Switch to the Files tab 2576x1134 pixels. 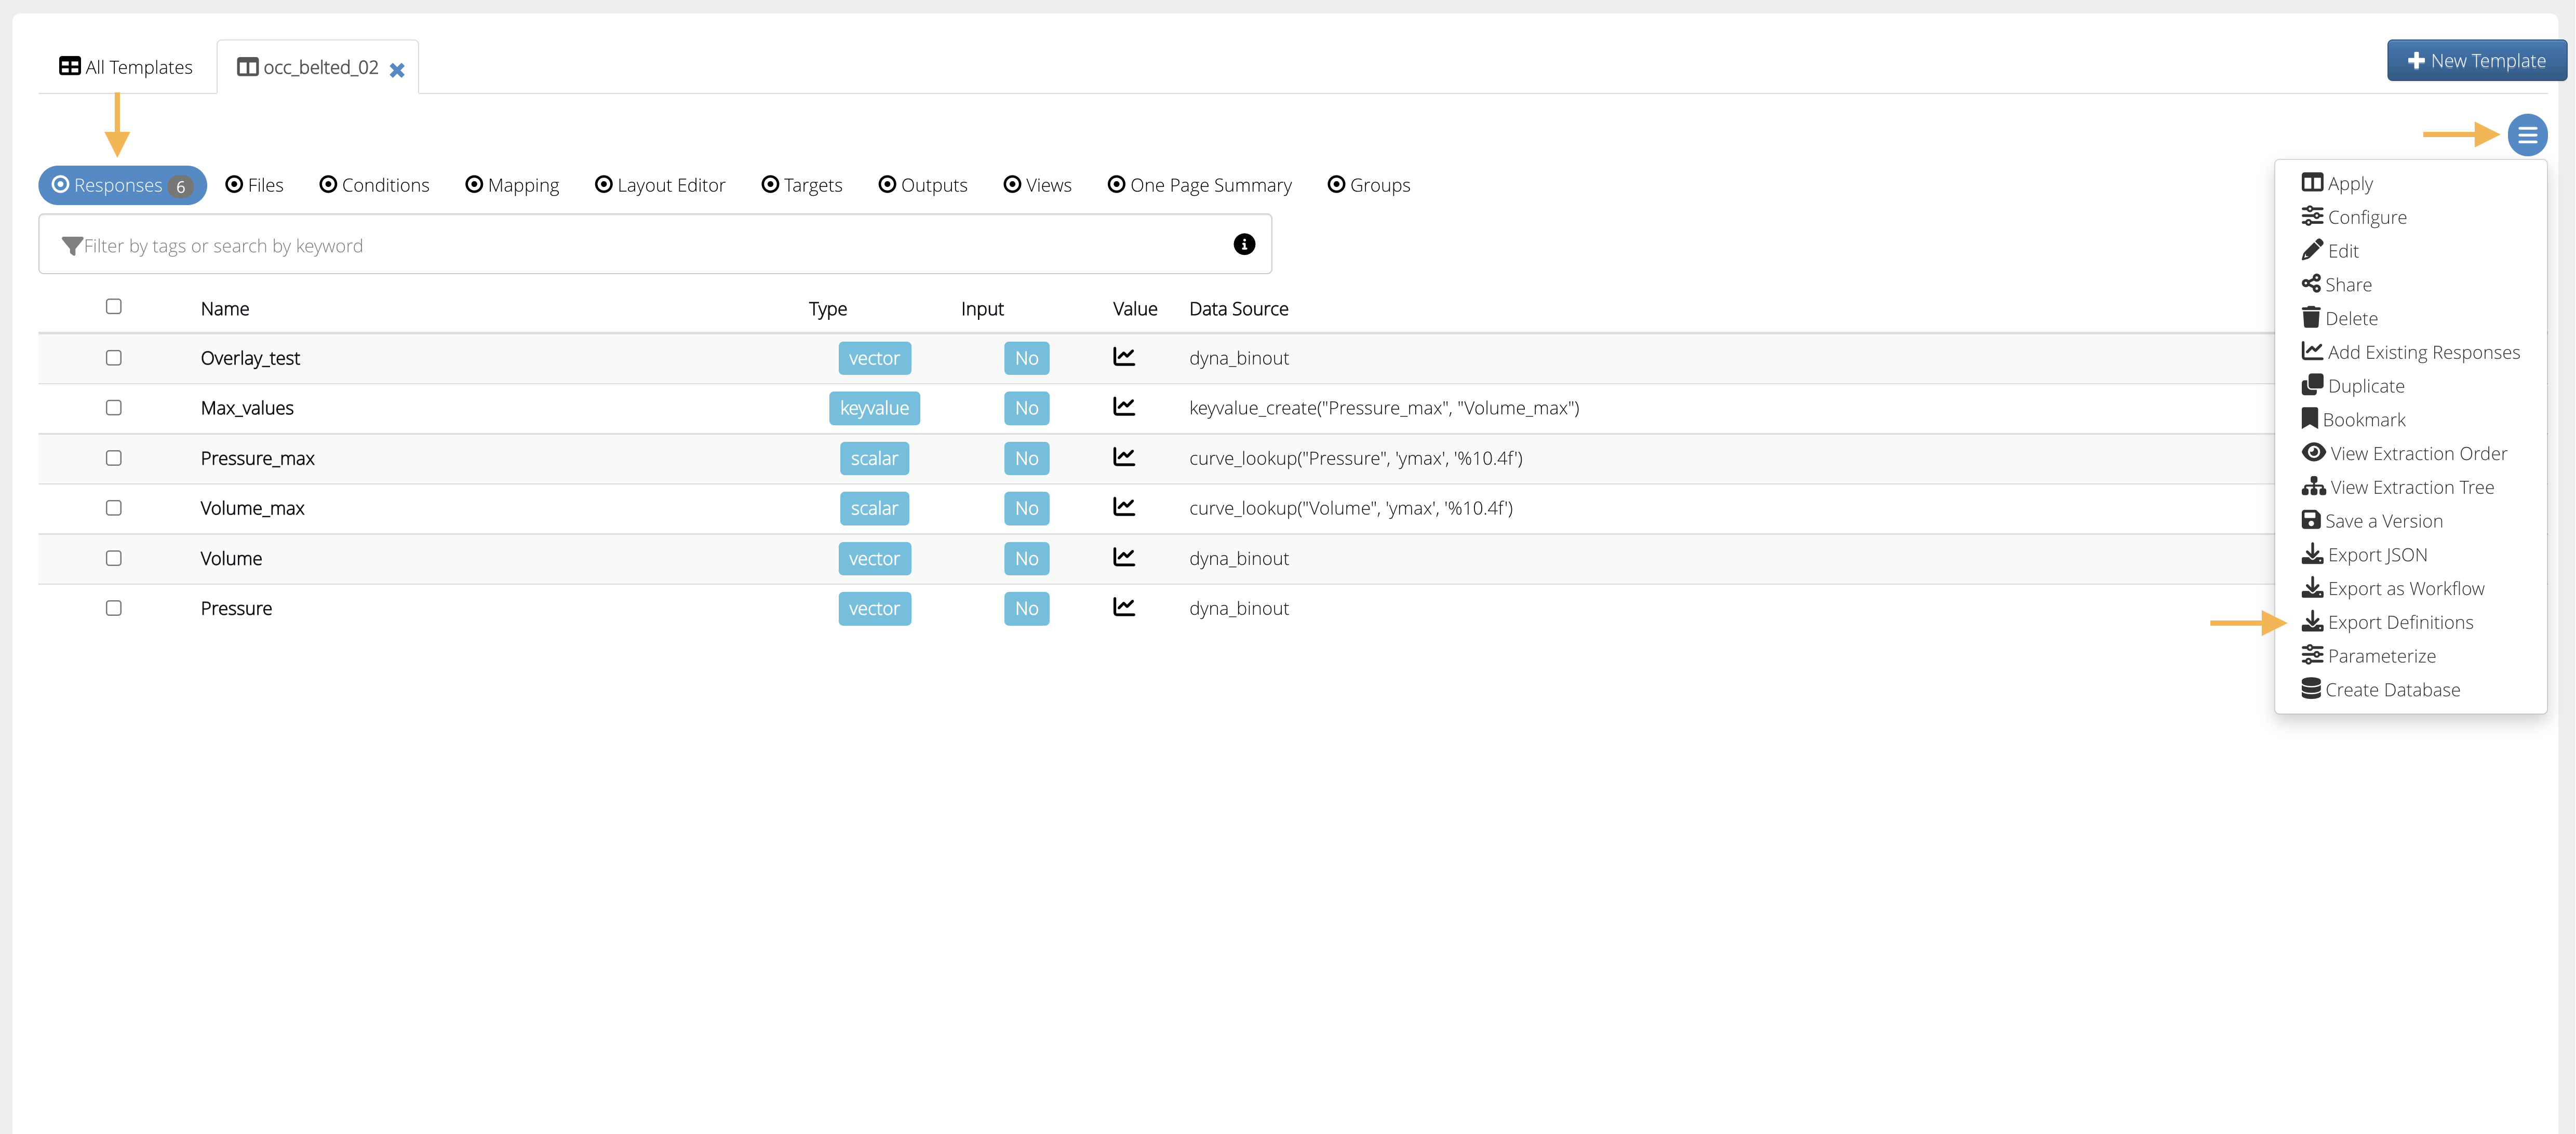pyautogui.click(x=255, y=185)
